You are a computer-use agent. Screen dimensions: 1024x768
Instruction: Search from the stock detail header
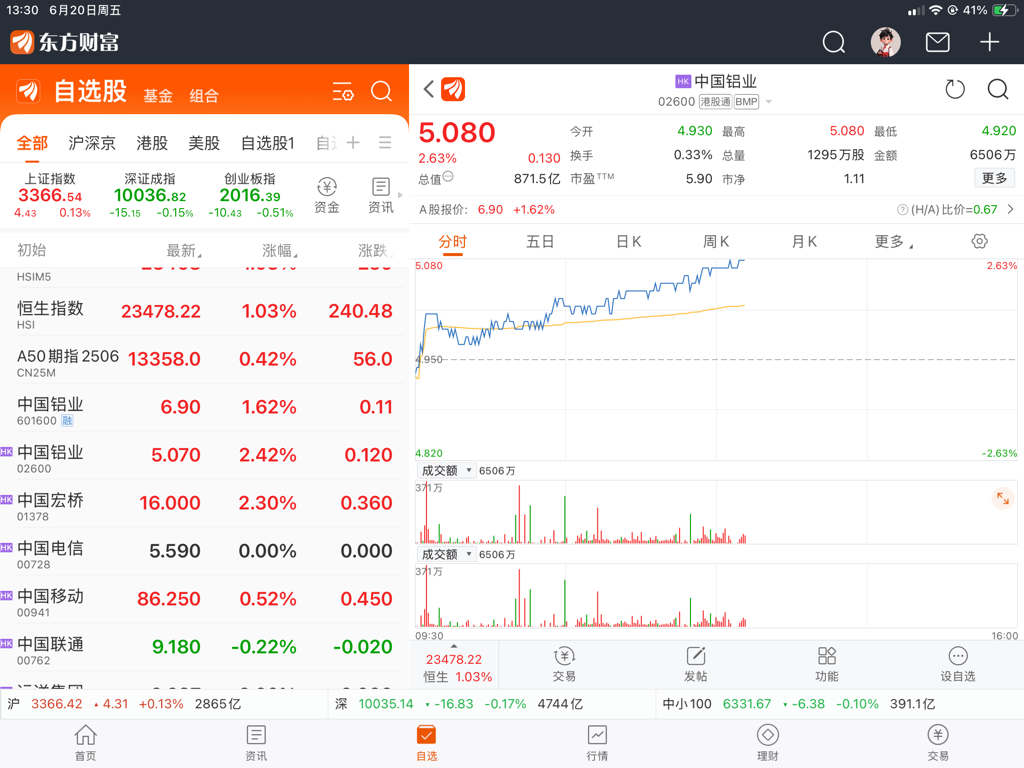point(998,89)
